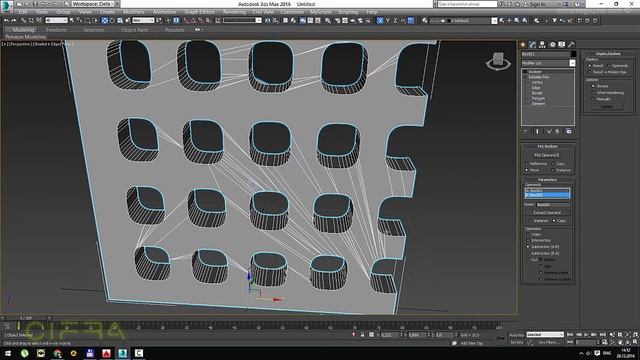
Task: Switch to Object Paint ribbon tab
Action: click(134, 30)
